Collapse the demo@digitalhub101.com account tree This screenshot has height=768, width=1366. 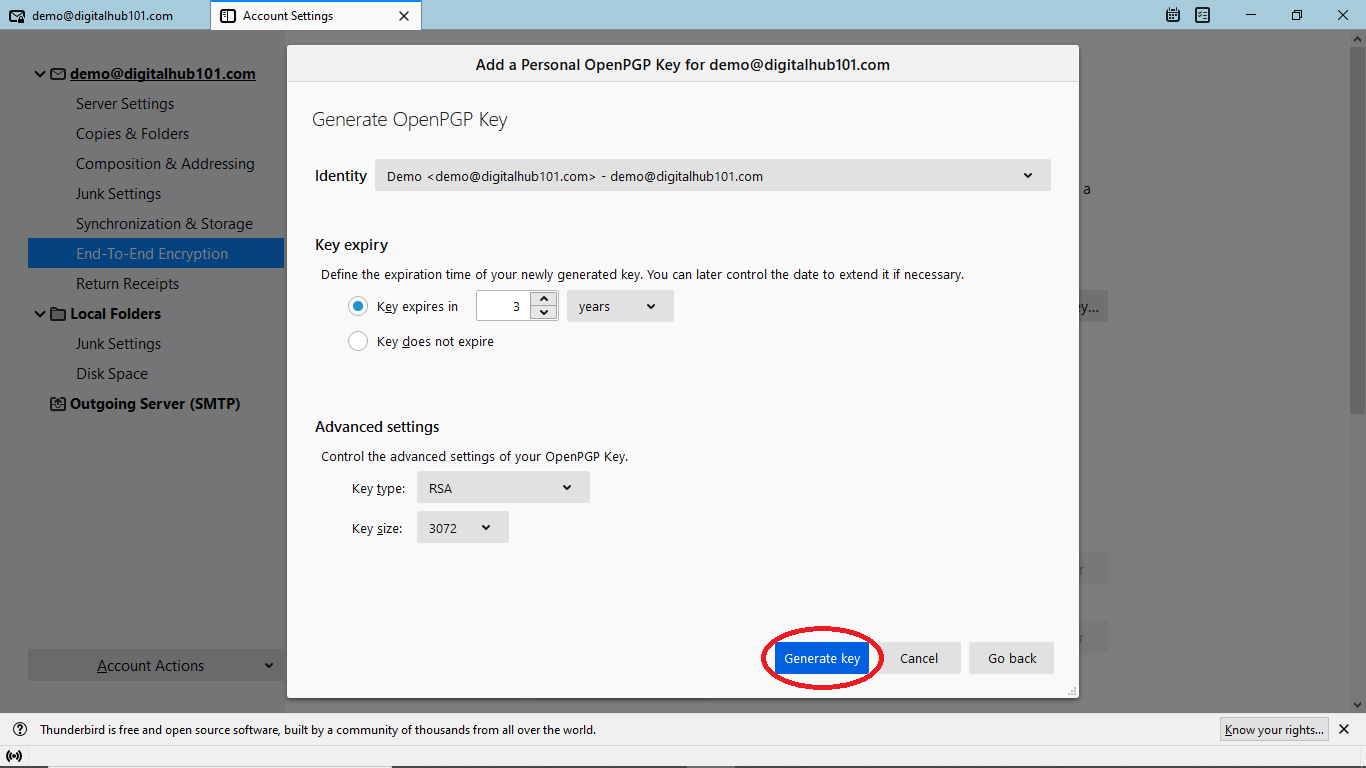(40, 73)
